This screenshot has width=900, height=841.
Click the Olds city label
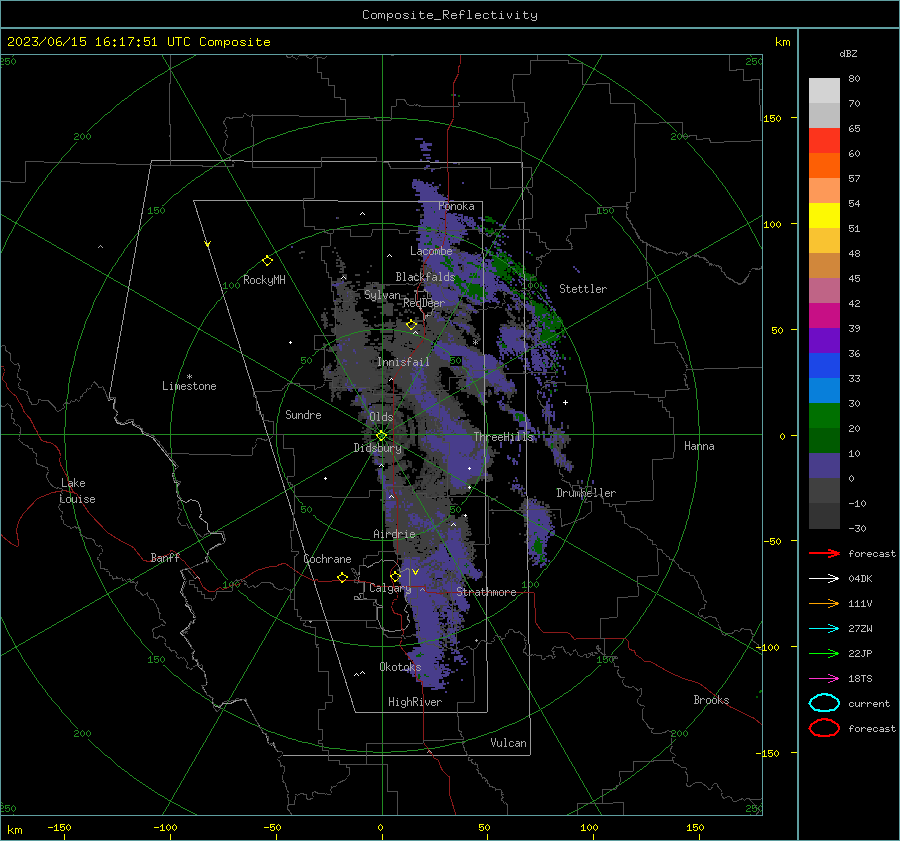(x=381, y=417)
